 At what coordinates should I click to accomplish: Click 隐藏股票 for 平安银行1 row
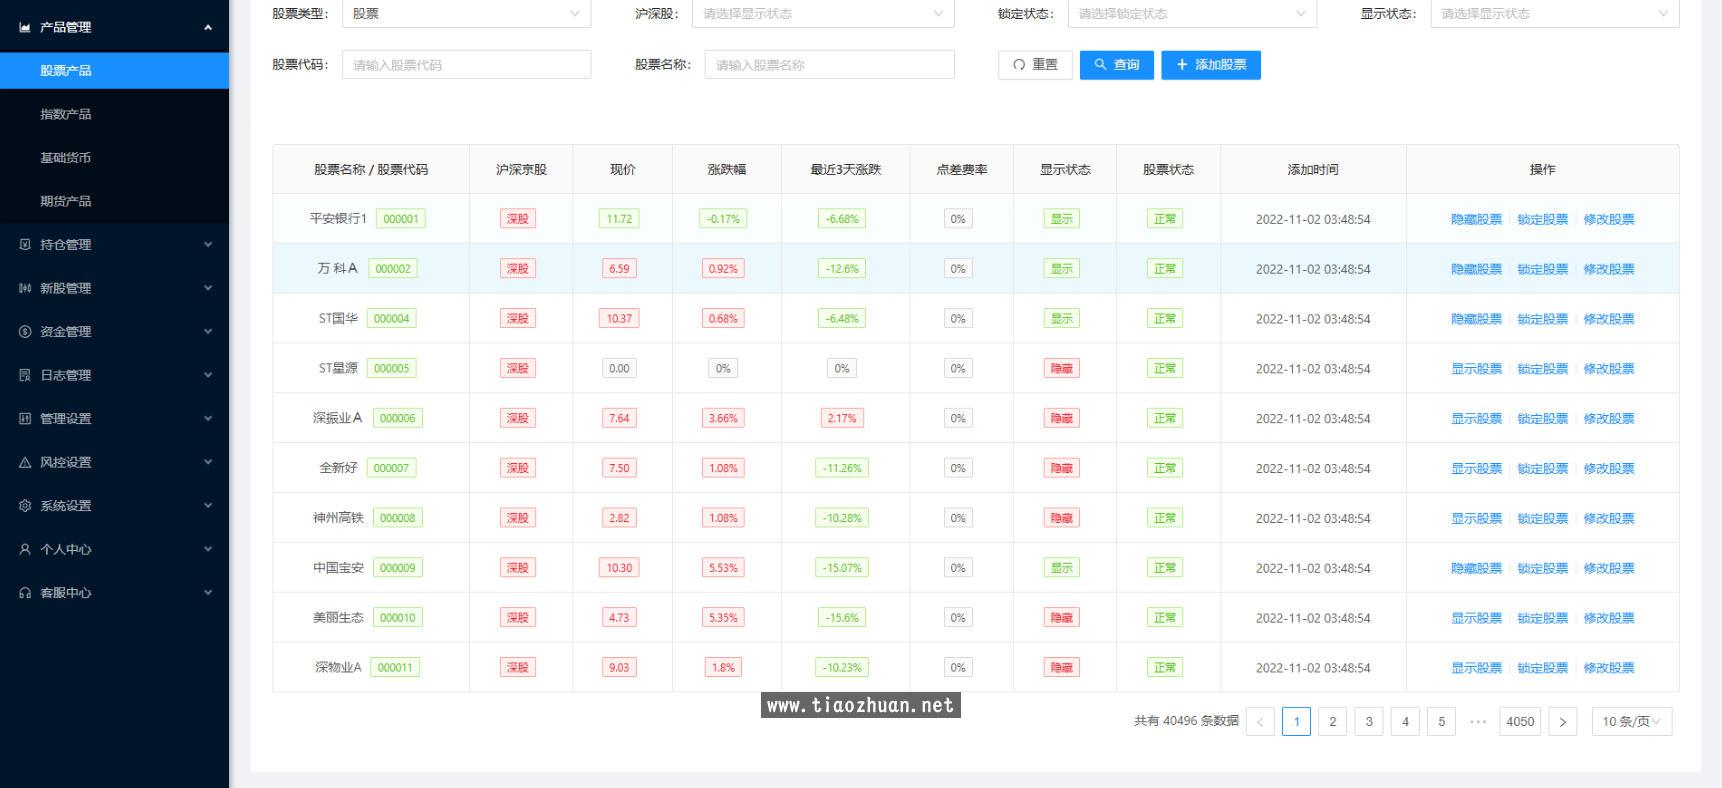click(1476, 219)
